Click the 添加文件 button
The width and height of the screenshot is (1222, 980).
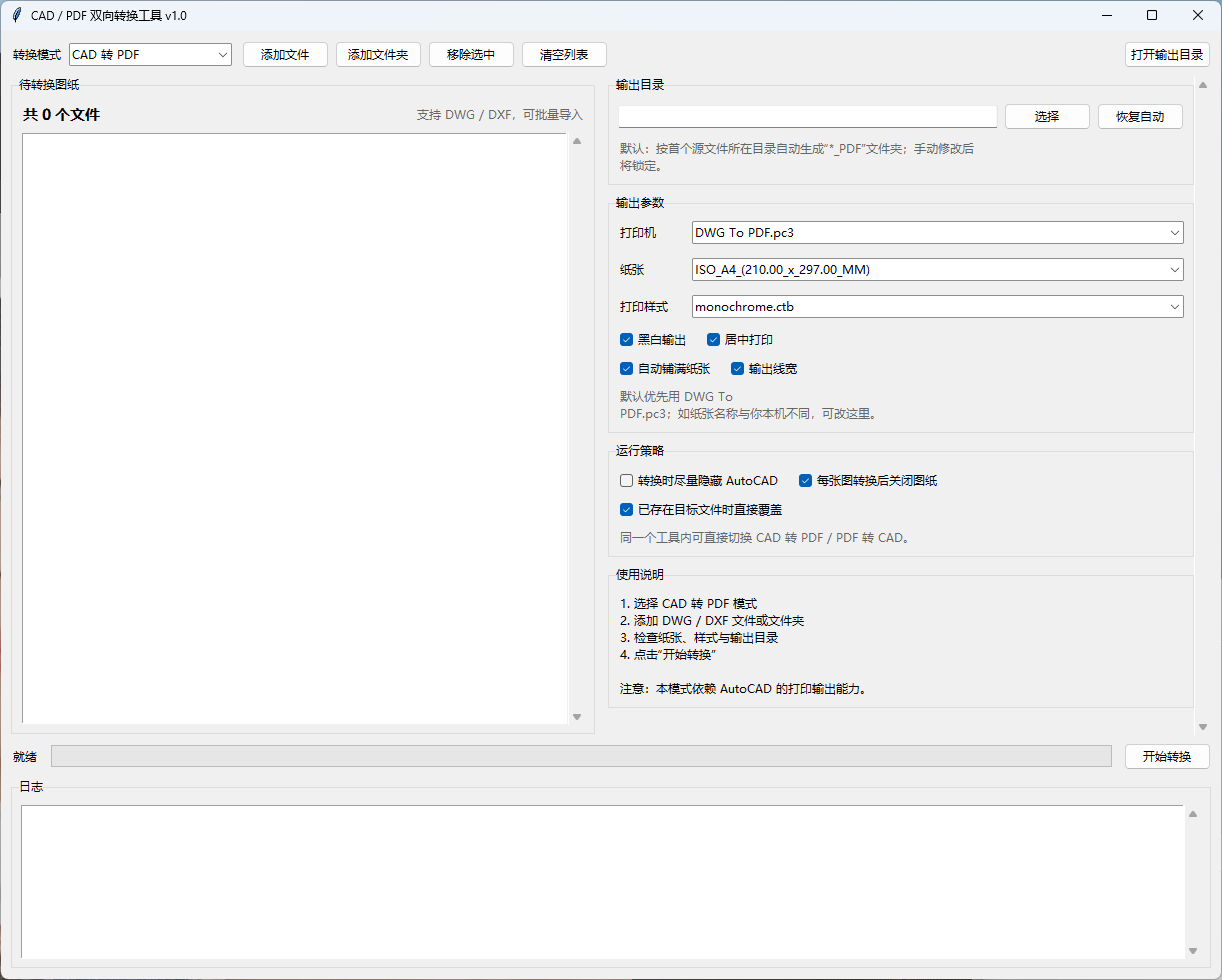pos(285,55)
